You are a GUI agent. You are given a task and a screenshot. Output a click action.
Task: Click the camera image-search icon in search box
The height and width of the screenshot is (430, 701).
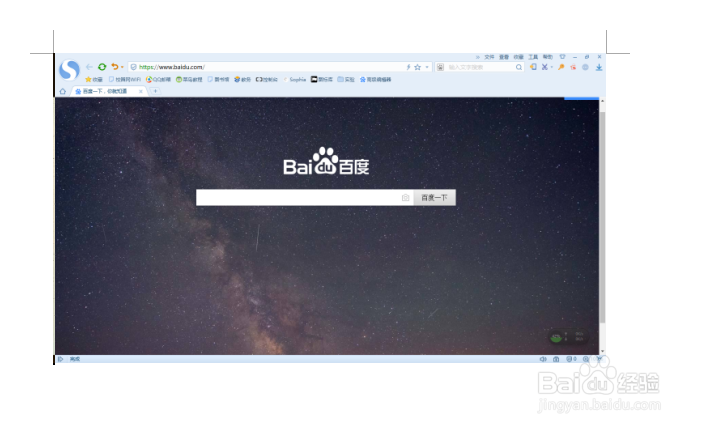click(405, 198)
